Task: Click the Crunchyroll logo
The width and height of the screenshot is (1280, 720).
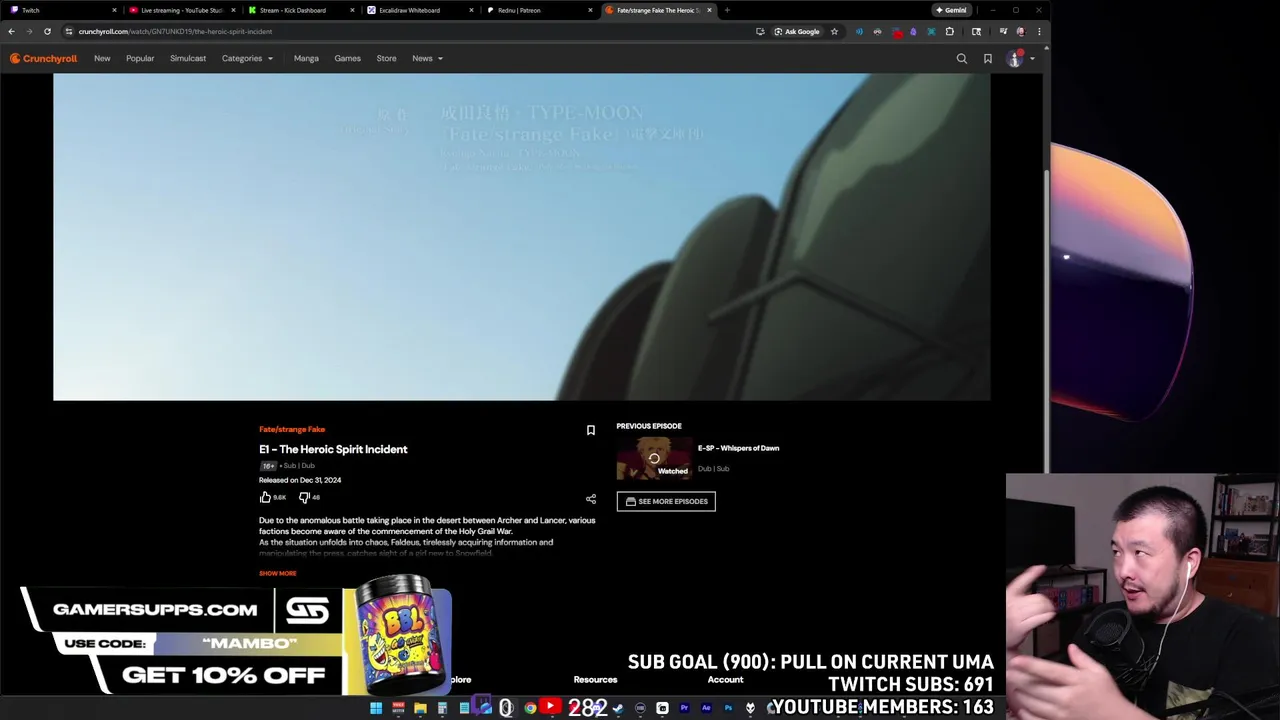Action: click(44, 59)
